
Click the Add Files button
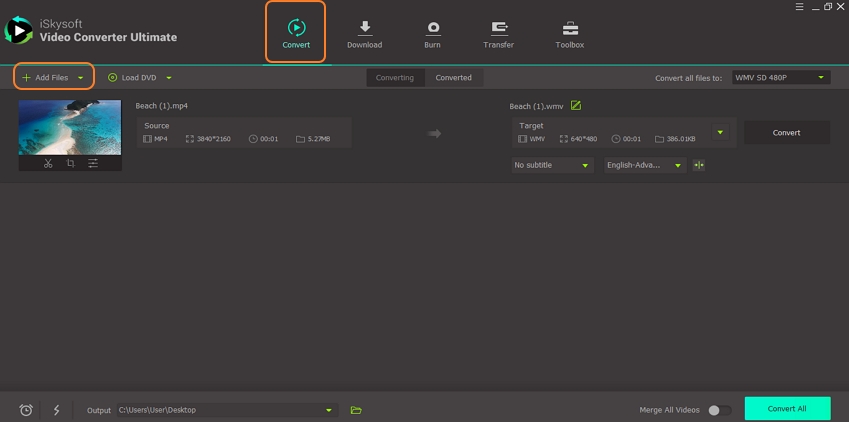[46, 77]
